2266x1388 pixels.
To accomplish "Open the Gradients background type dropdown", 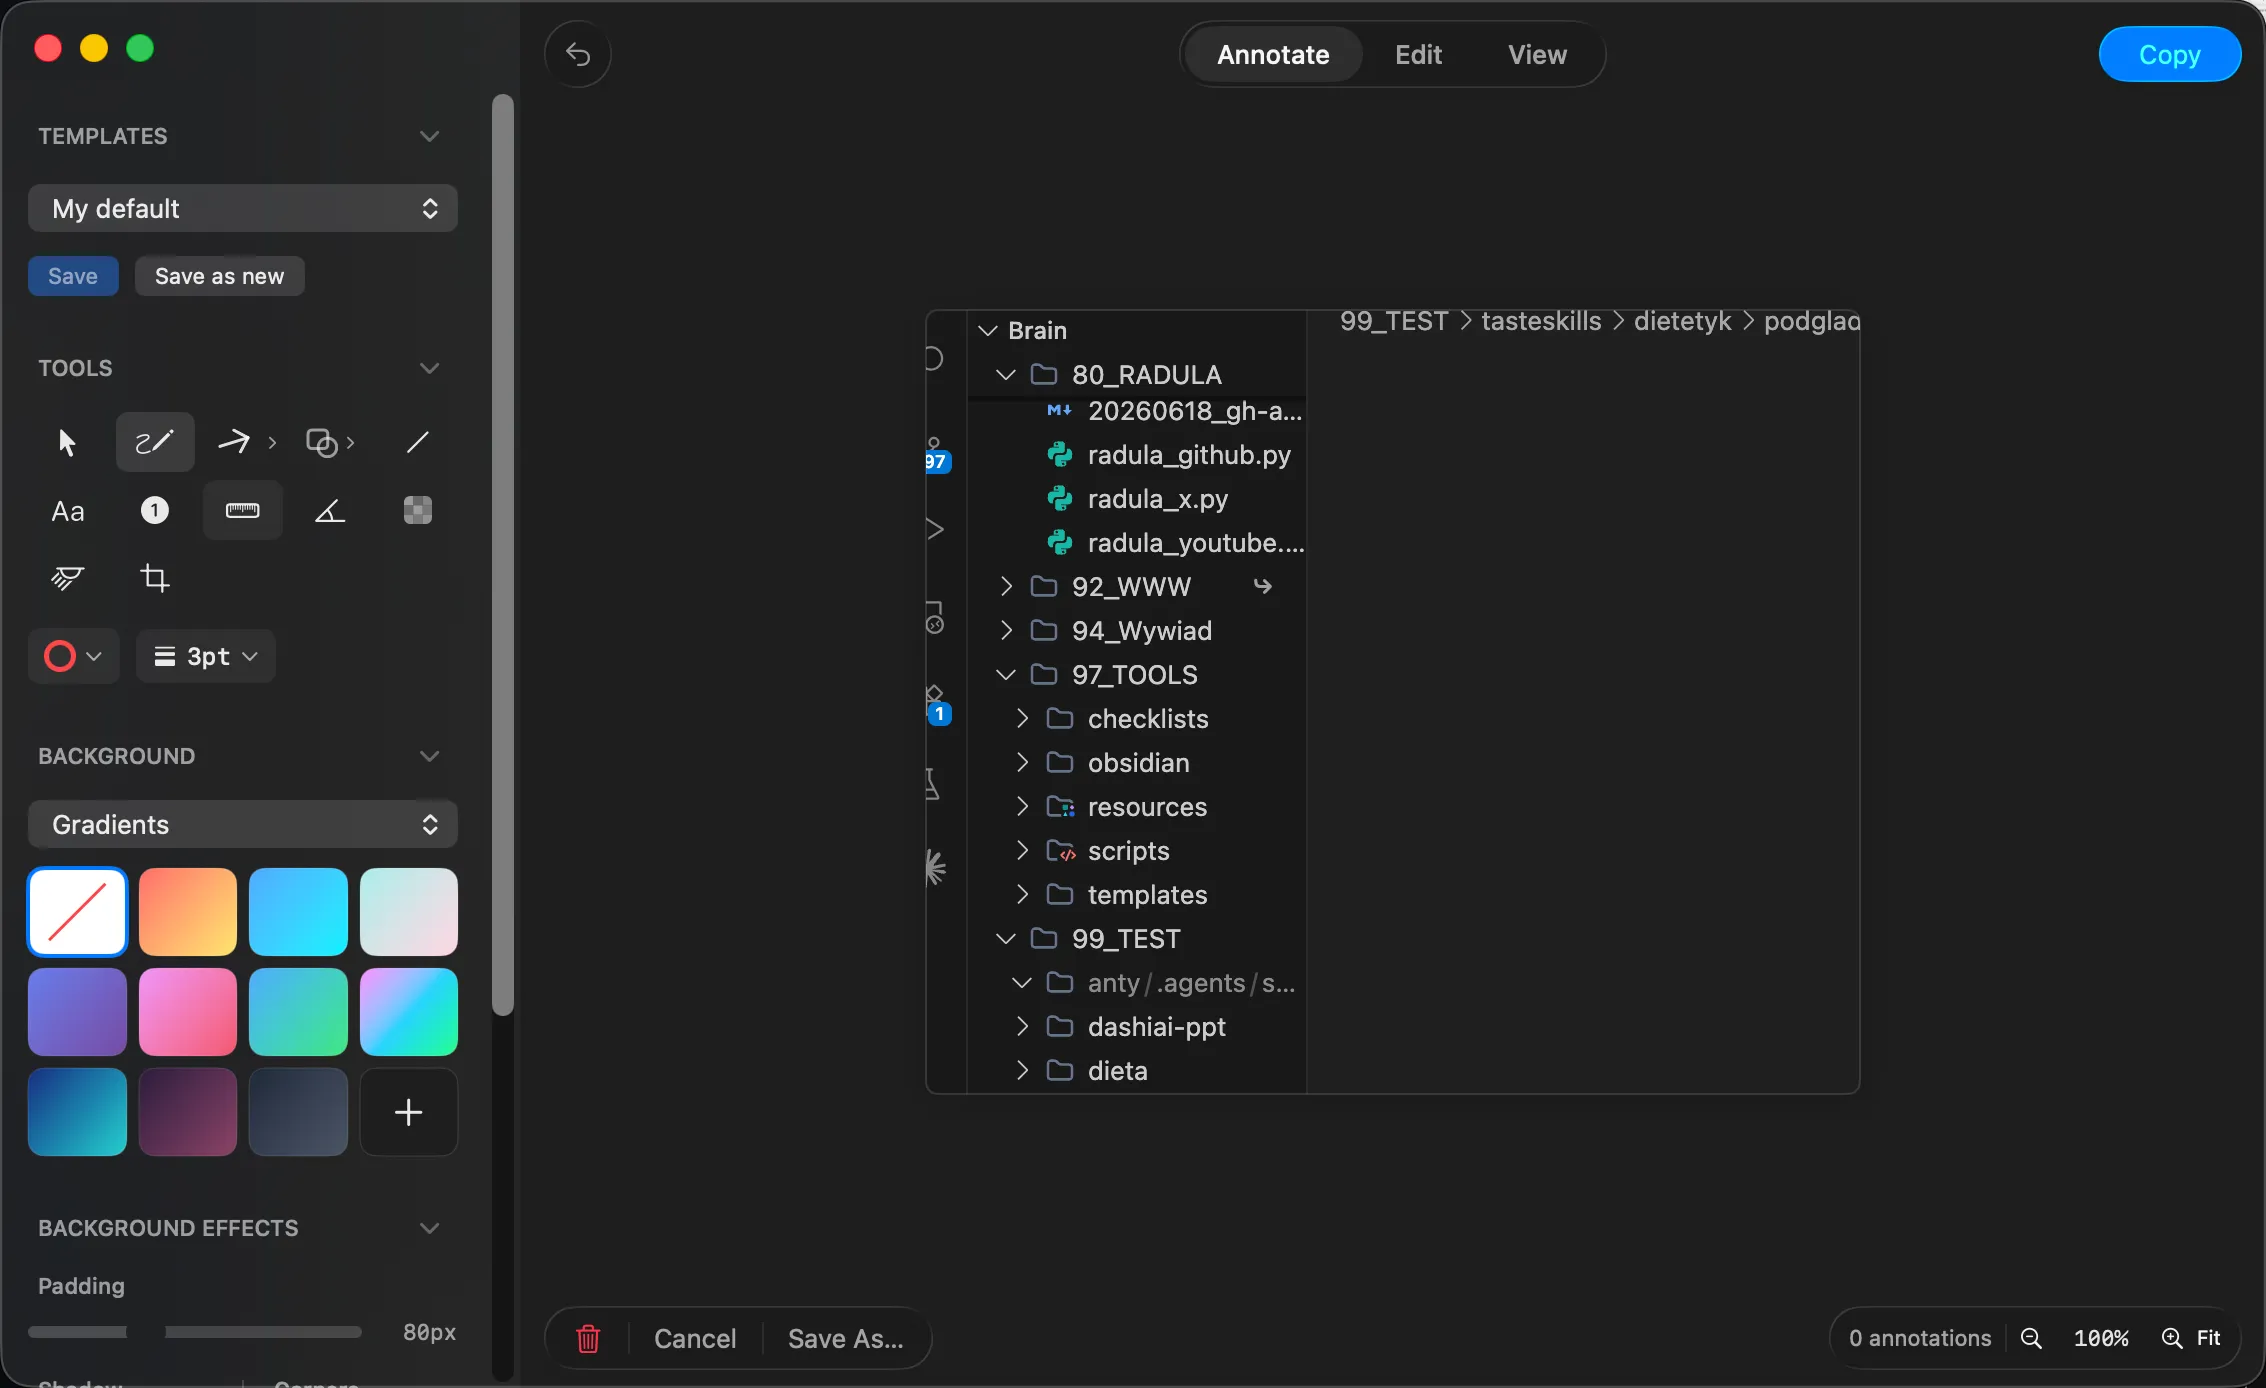I will point(243,824).
